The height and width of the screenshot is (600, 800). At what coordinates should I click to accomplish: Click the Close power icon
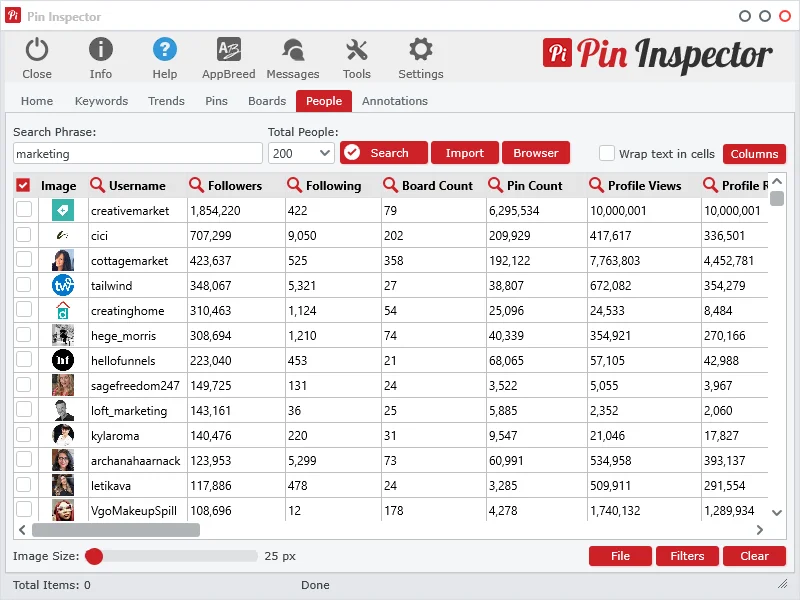pos(37,50)
